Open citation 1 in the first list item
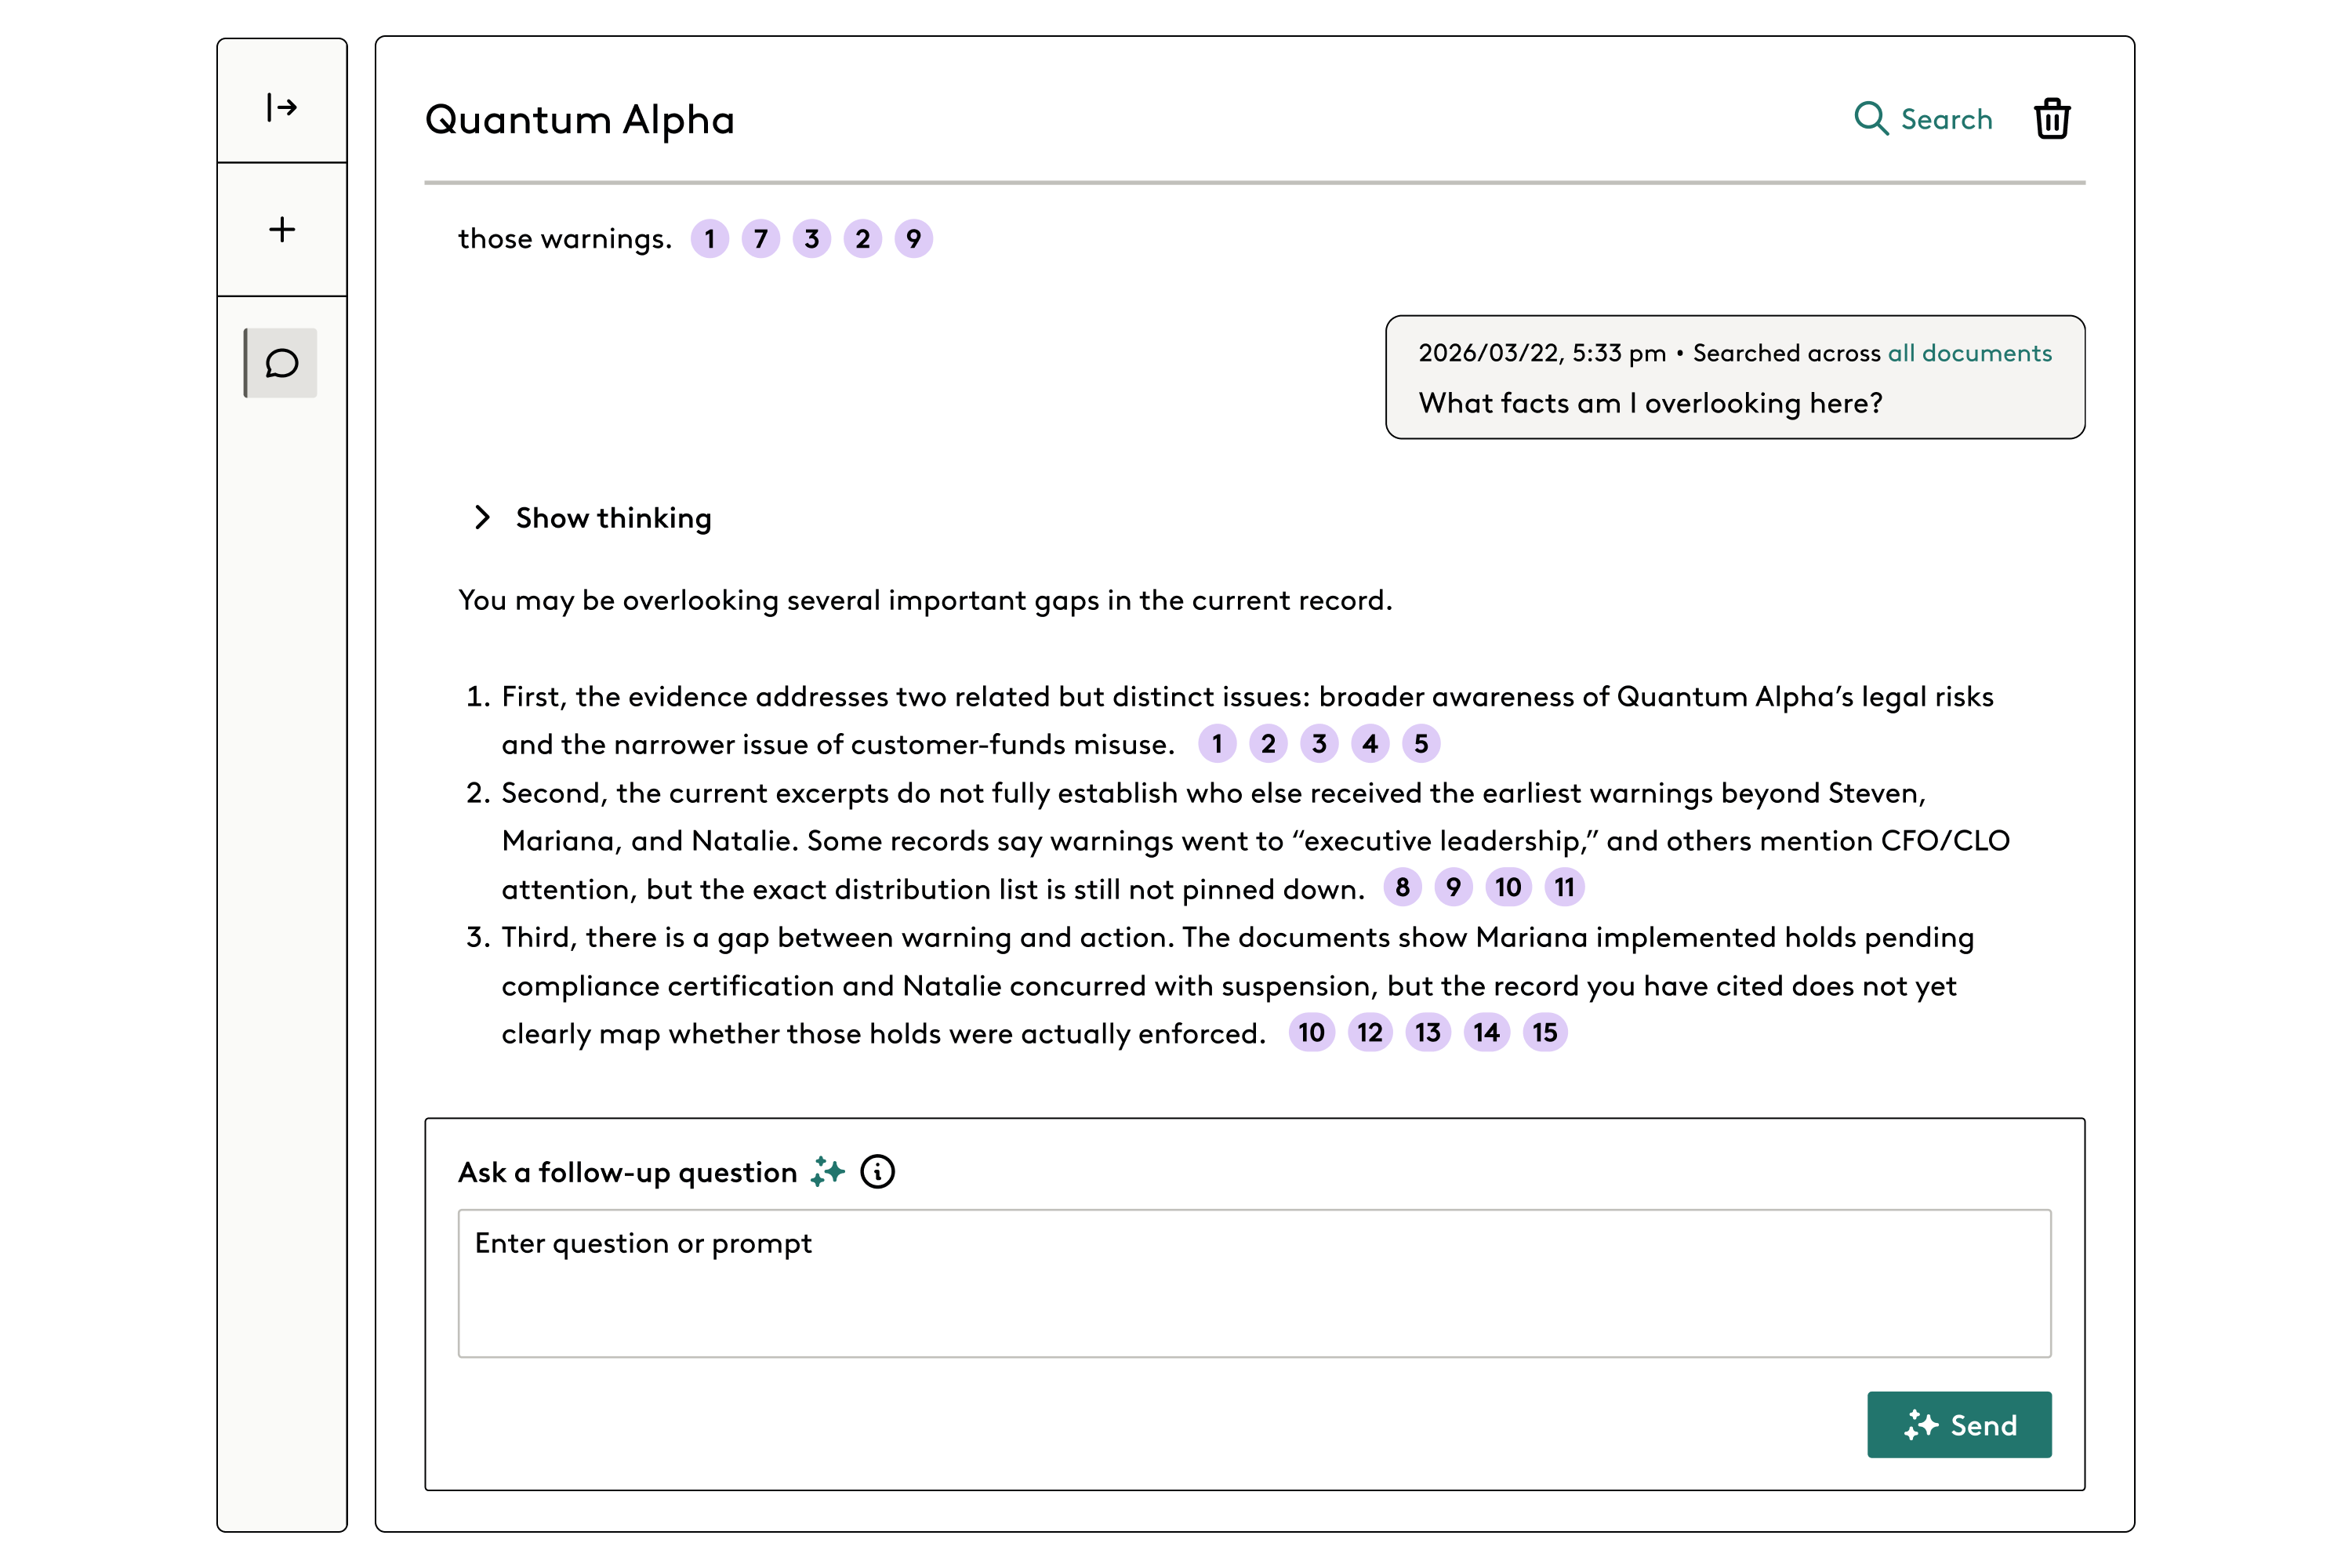2352x1568 pixels. click(1217, 744)
